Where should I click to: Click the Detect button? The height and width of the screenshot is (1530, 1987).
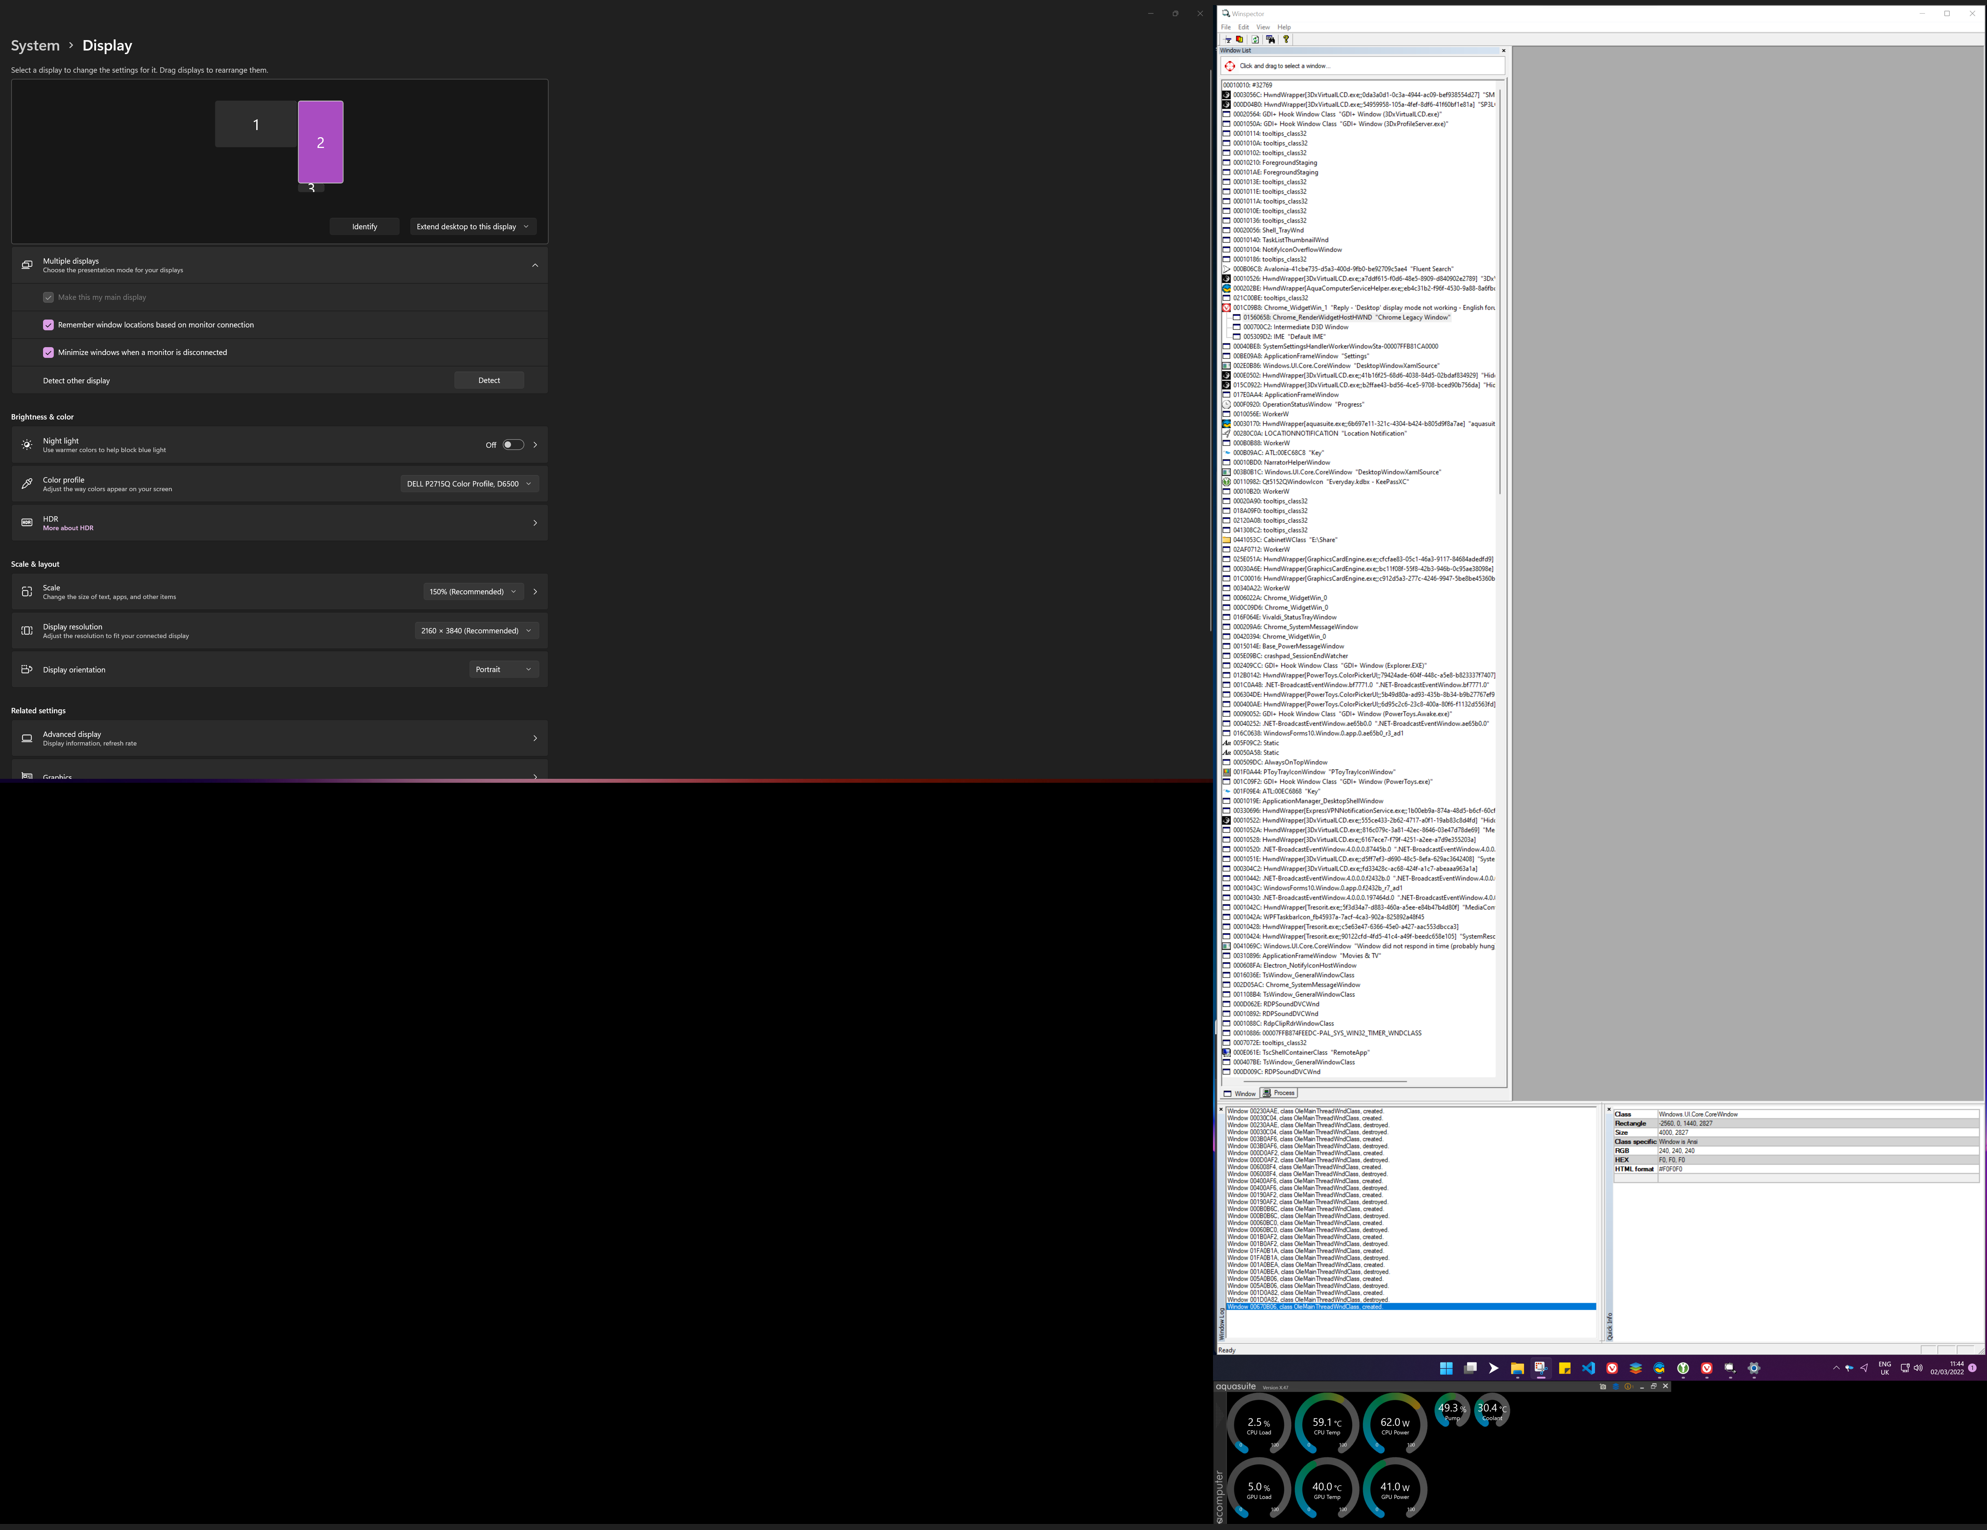(x=489, y=380)
